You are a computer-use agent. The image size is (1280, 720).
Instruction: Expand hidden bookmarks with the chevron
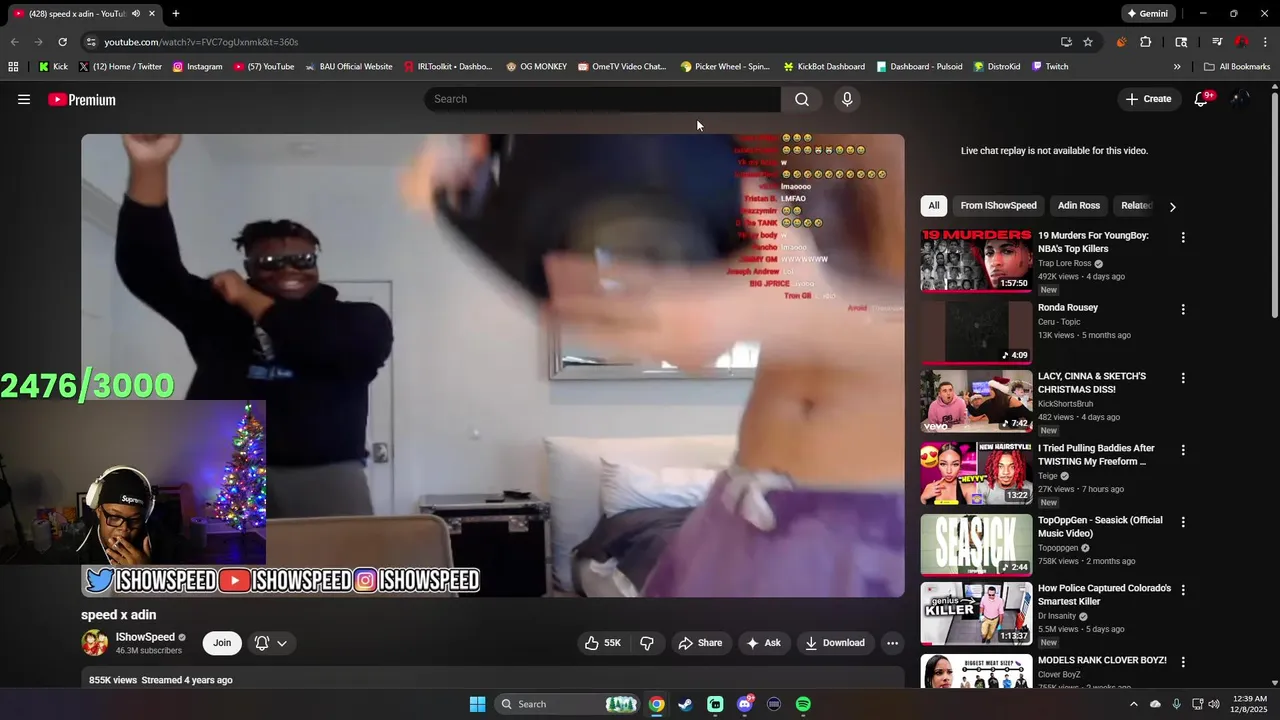coord(1177,67)
